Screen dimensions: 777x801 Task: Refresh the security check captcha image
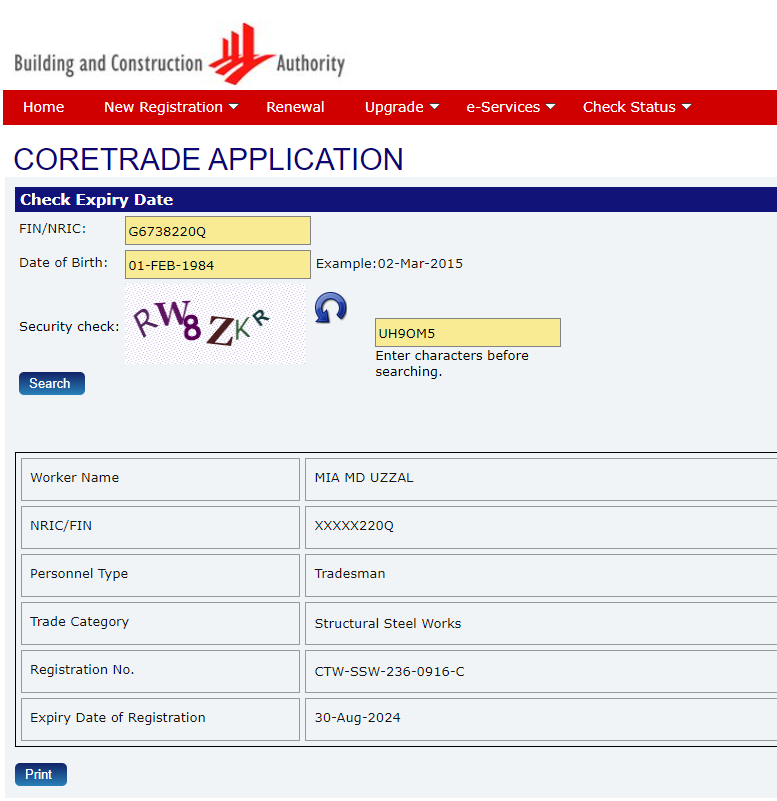(330, 308)
